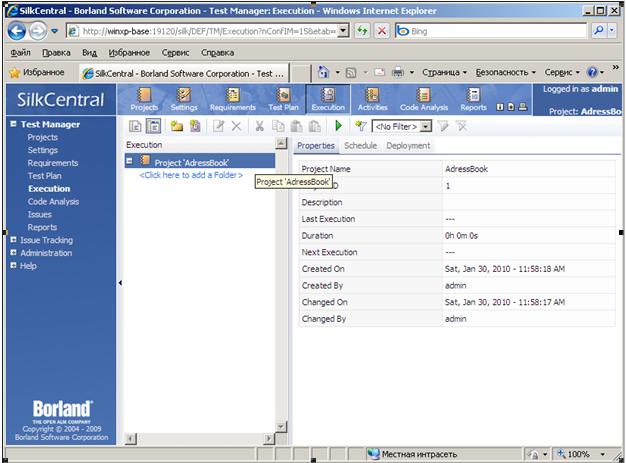626x463 pixels.
Task: Click the IE Print icon
Action: pyautogui.click(x=398, y=72)
